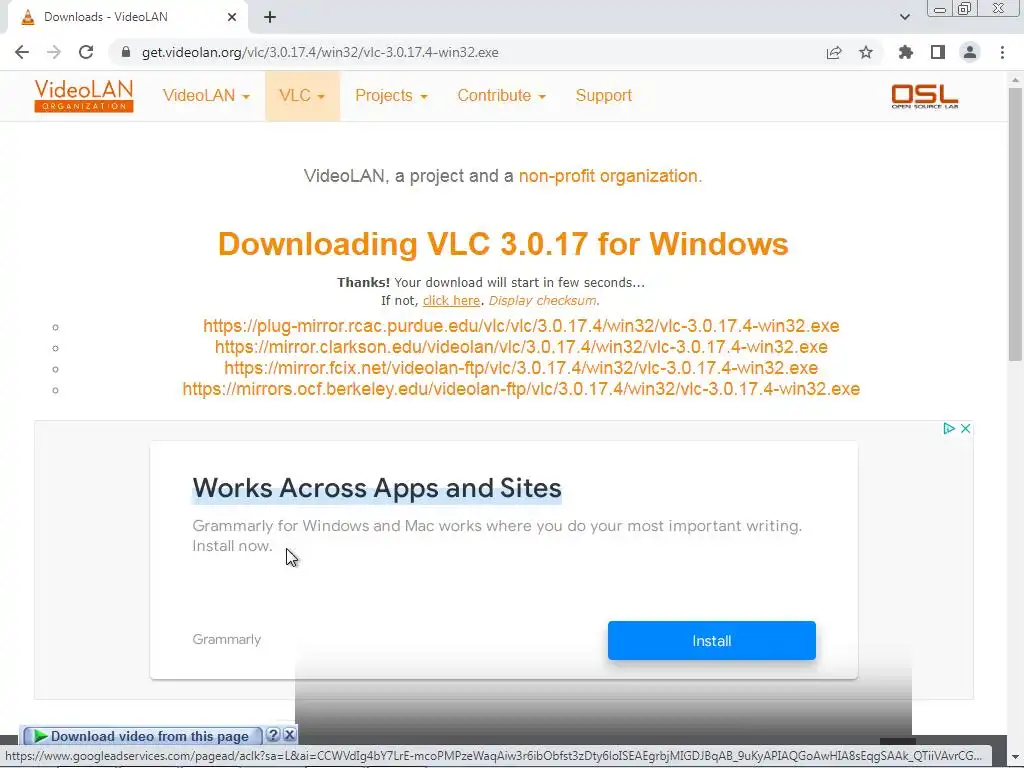Image resolution: width=1024 pixels, height=768 pixels.
Task: Open the profile avatar icon
Action: pos(970,52)
